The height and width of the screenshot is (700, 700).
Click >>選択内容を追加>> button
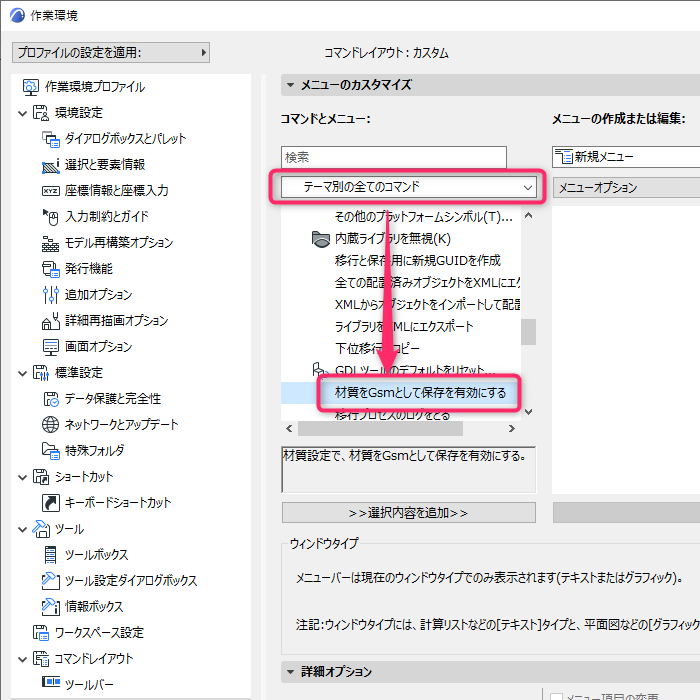[408, 512]
